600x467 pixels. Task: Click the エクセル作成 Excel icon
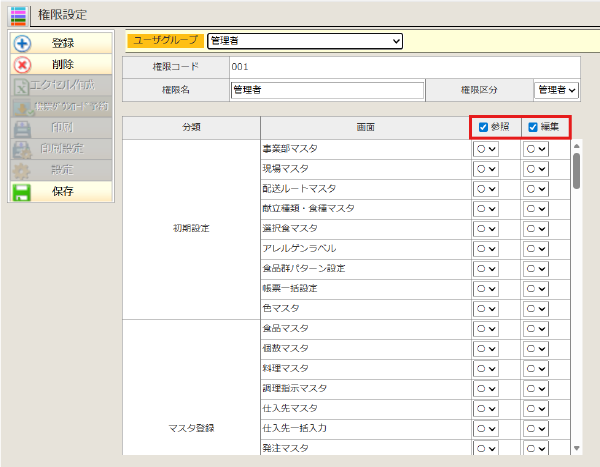22,86
